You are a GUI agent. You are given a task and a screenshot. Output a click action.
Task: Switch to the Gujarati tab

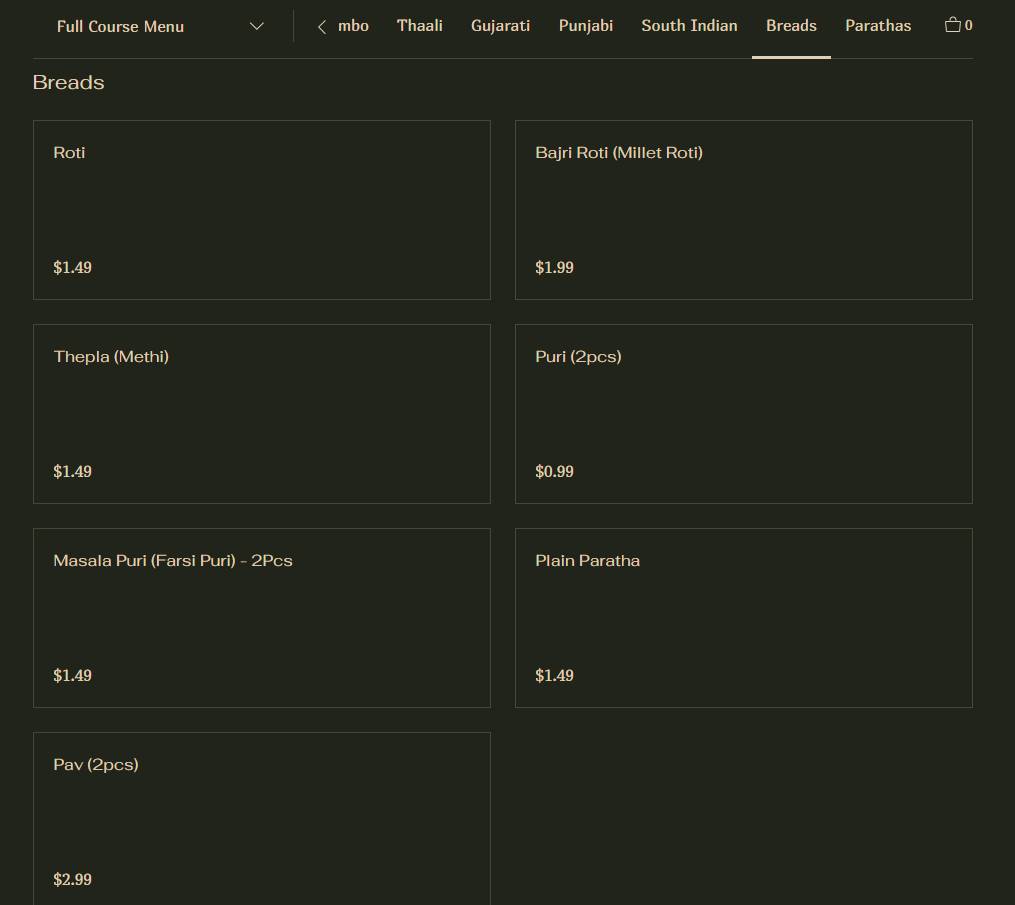point(500,26)
